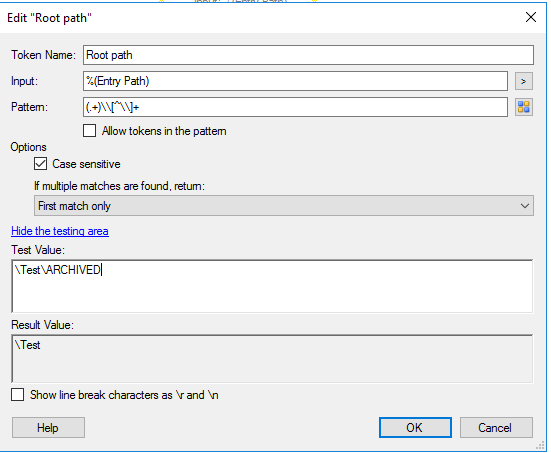The image size is (551, 453).
Task: Open the pattern builder icon beside Pattern
Action: (x=524, y=107)
